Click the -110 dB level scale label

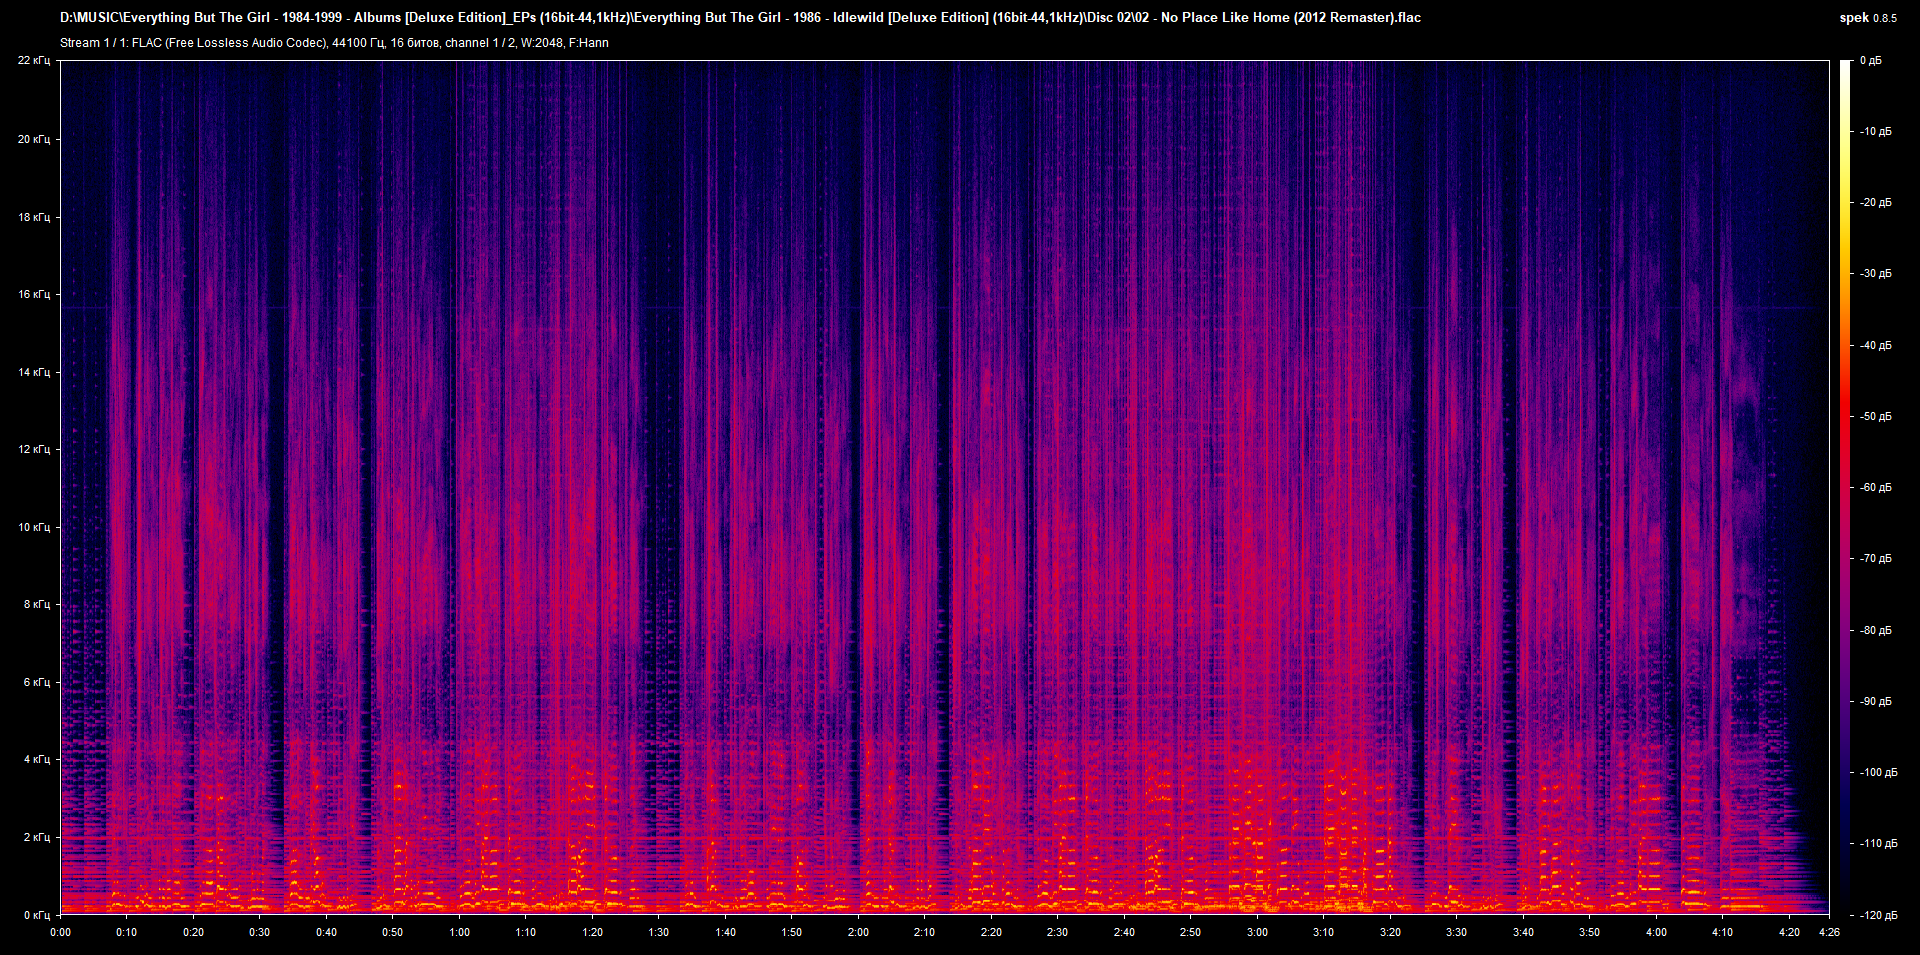[x=1877, y=844]
